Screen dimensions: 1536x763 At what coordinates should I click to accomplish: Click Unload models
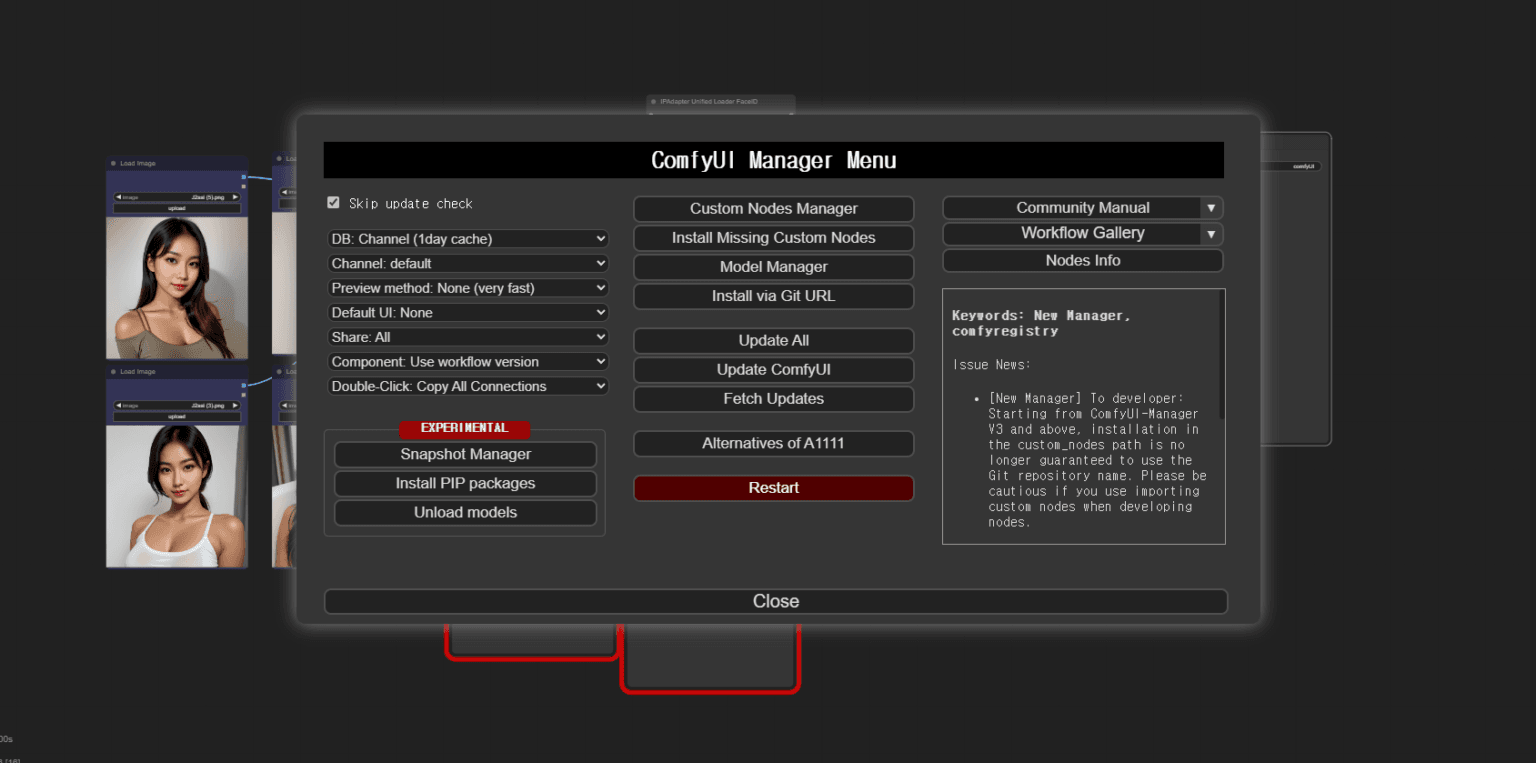[x=465, y=512]
